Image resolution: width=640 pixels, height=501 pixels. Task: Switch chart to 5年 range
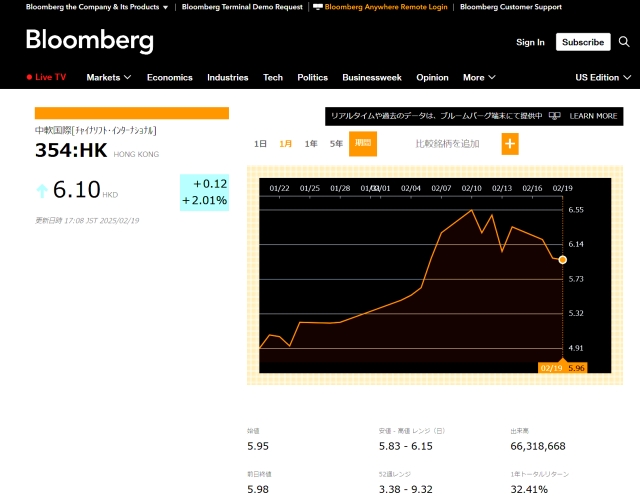point(336,144)
